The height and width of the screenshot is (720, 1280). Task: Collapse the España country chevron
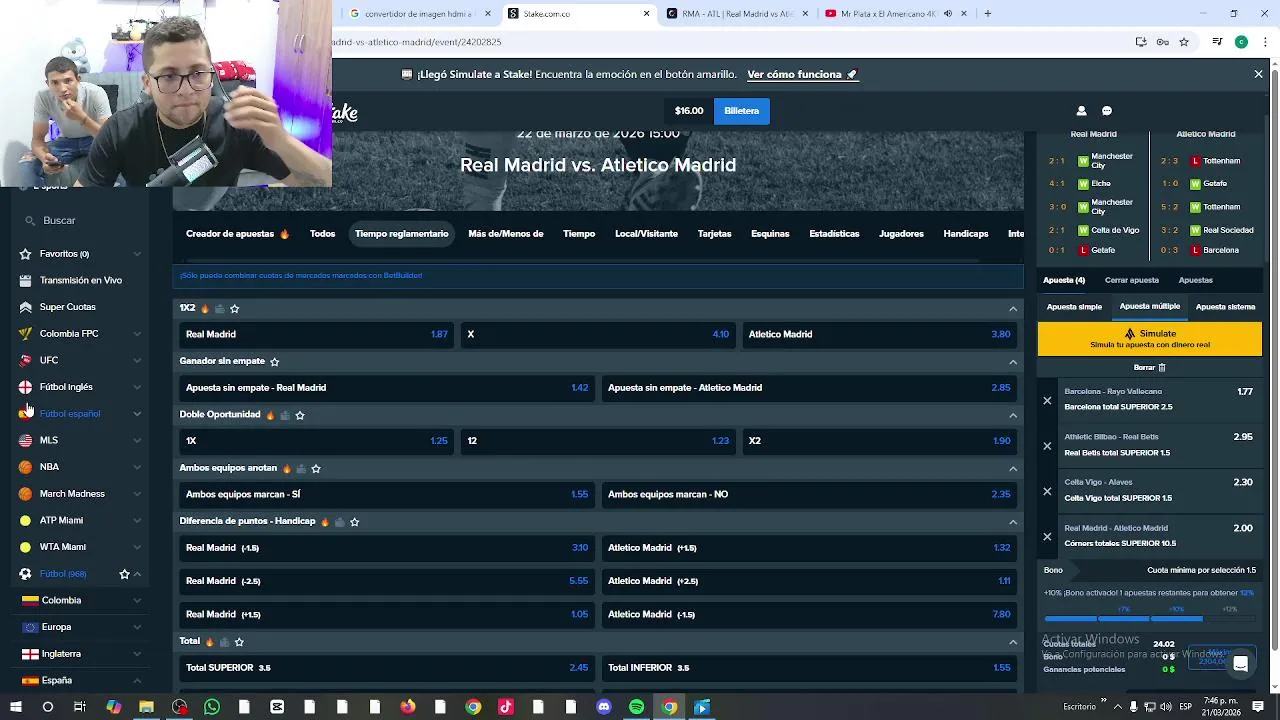pyautogui.click(x=137, y=680)
